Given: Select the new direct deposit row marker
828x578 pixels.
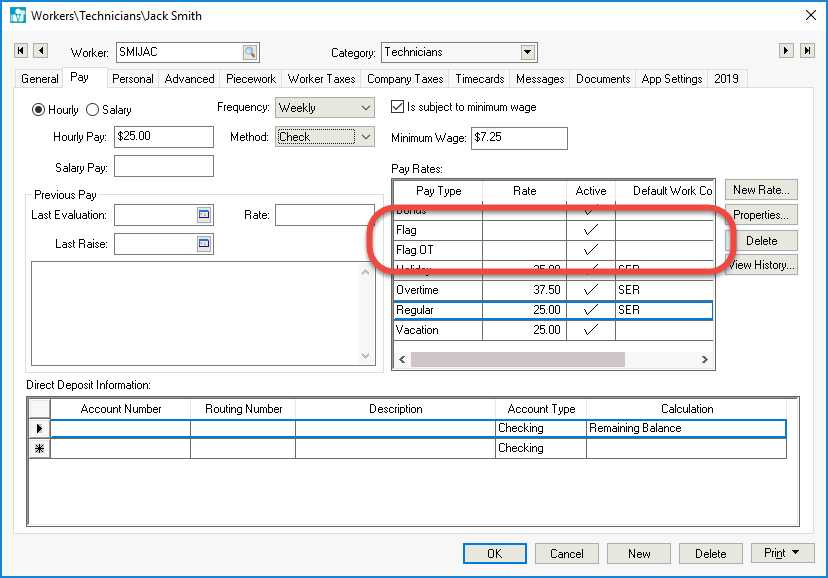Looking at the screenshot, I should (x=39, y=449).
